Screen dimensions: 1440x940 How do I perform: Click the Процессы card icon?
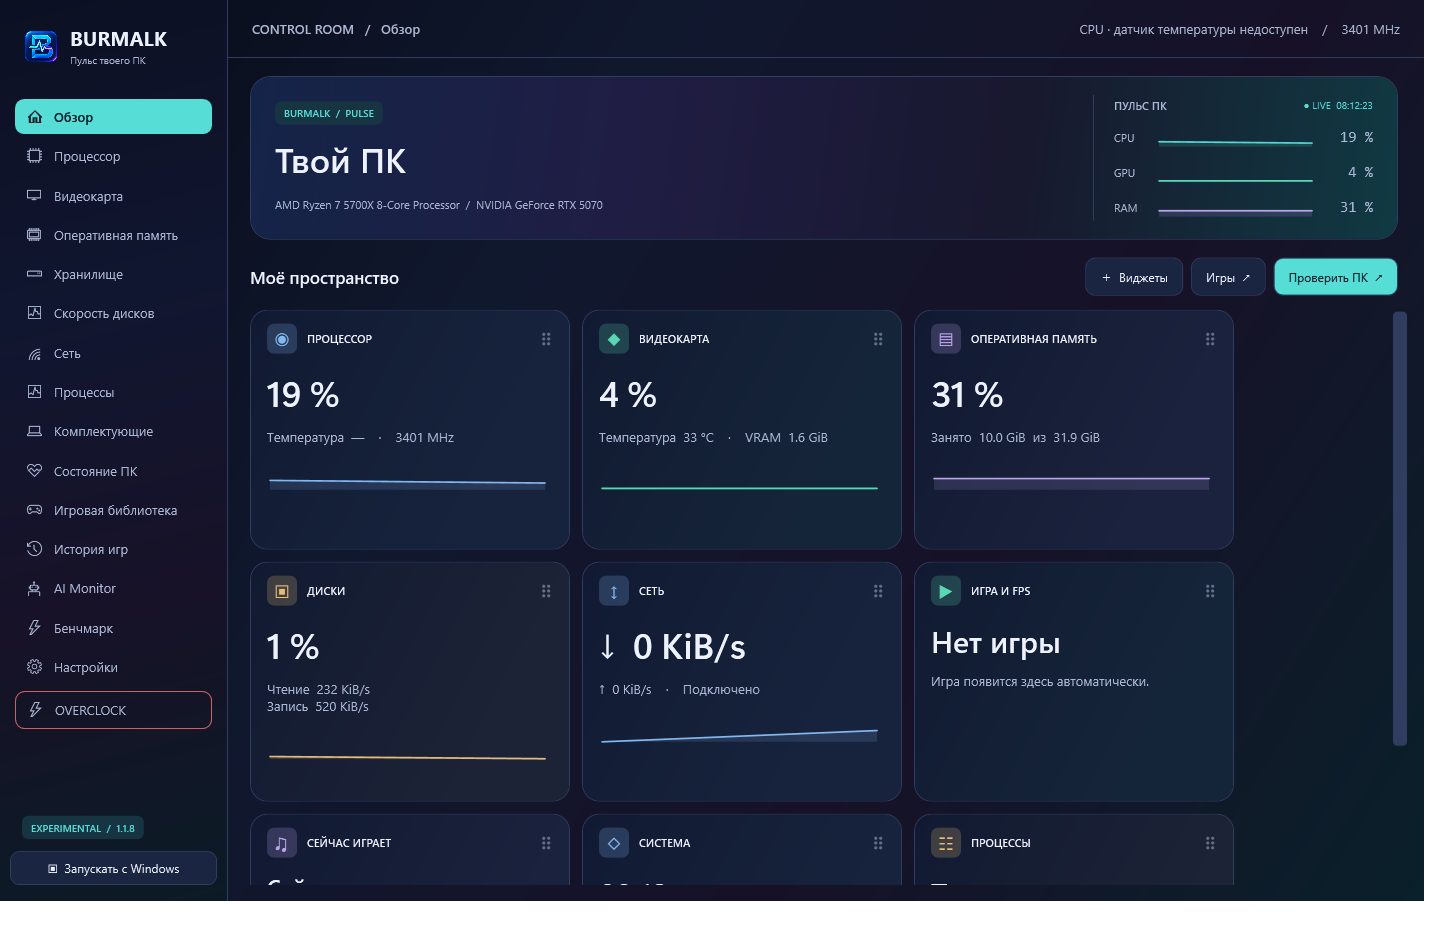click(946, 843)
